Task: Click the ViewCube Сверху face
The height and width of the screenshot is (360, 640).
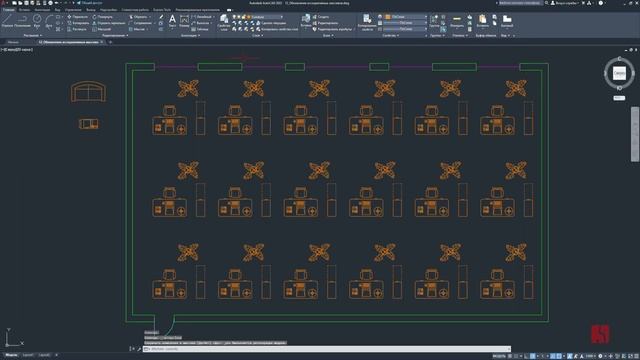Action: pos(619,73)
